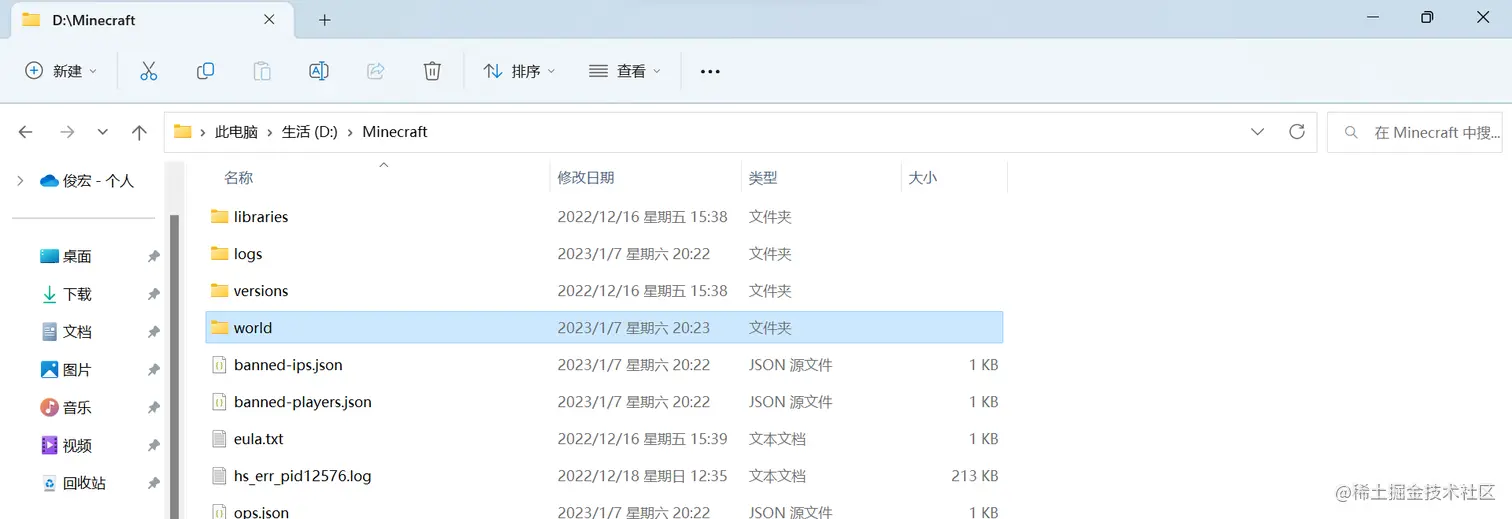Click the navigation pane scrollbar

tap(174, 365)
